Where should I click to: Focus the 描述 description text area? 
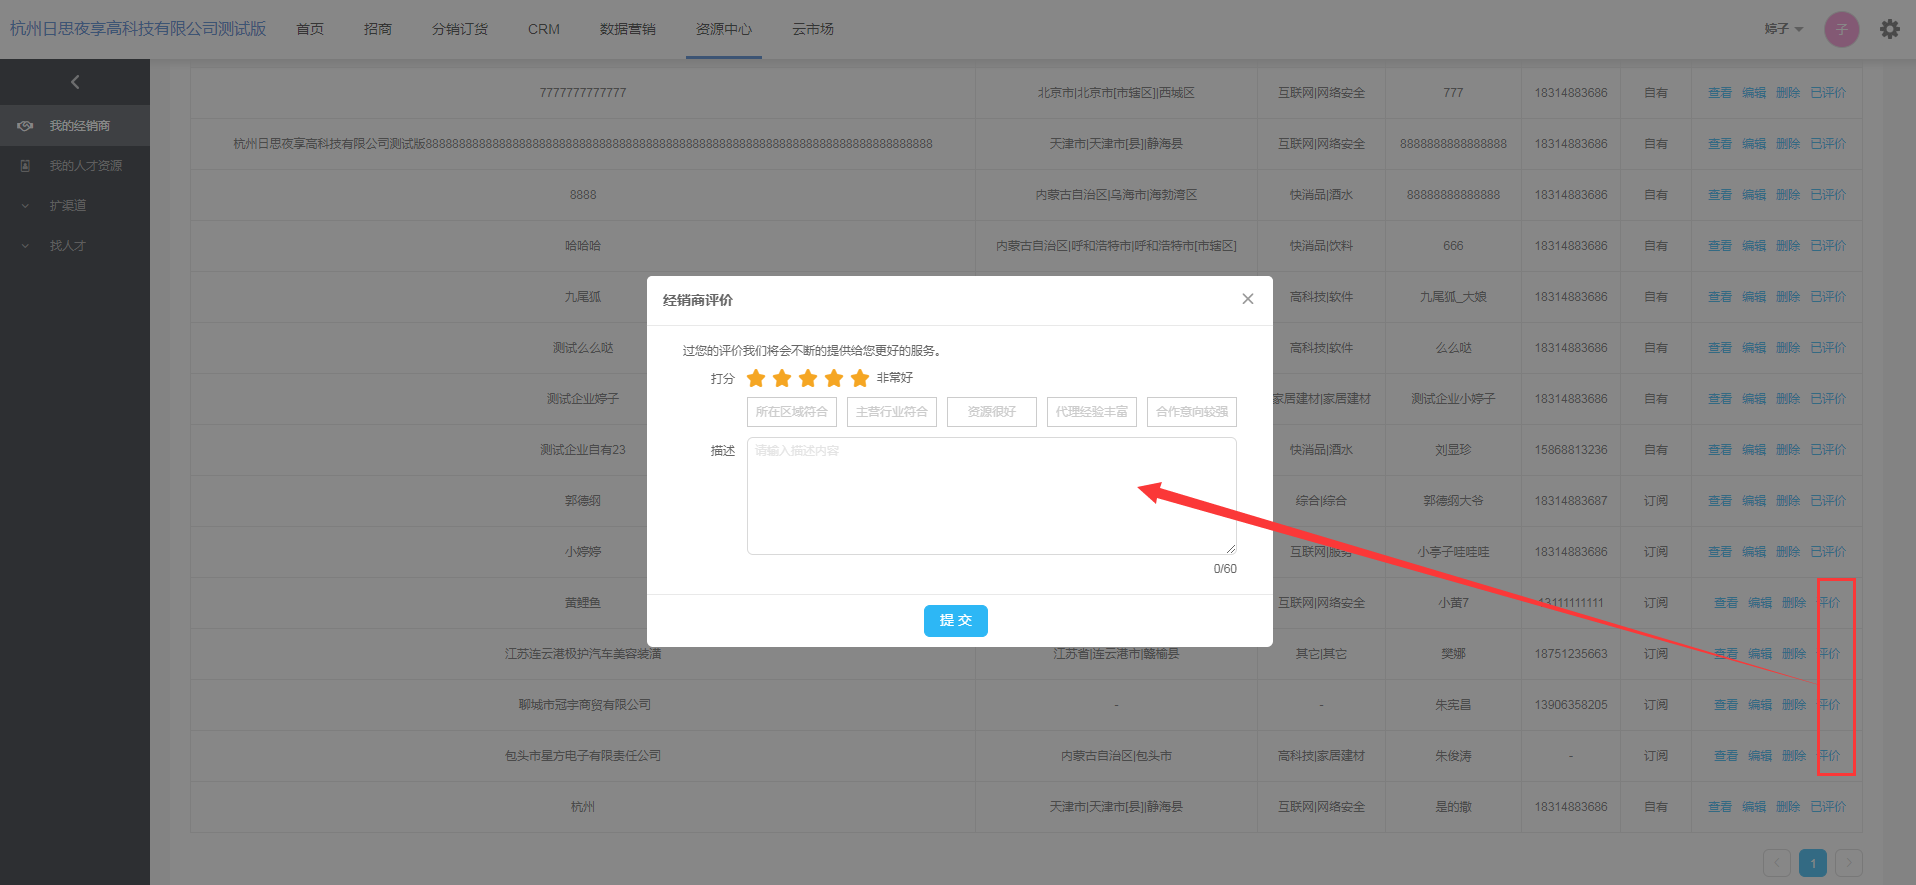(x=991, y=496)
